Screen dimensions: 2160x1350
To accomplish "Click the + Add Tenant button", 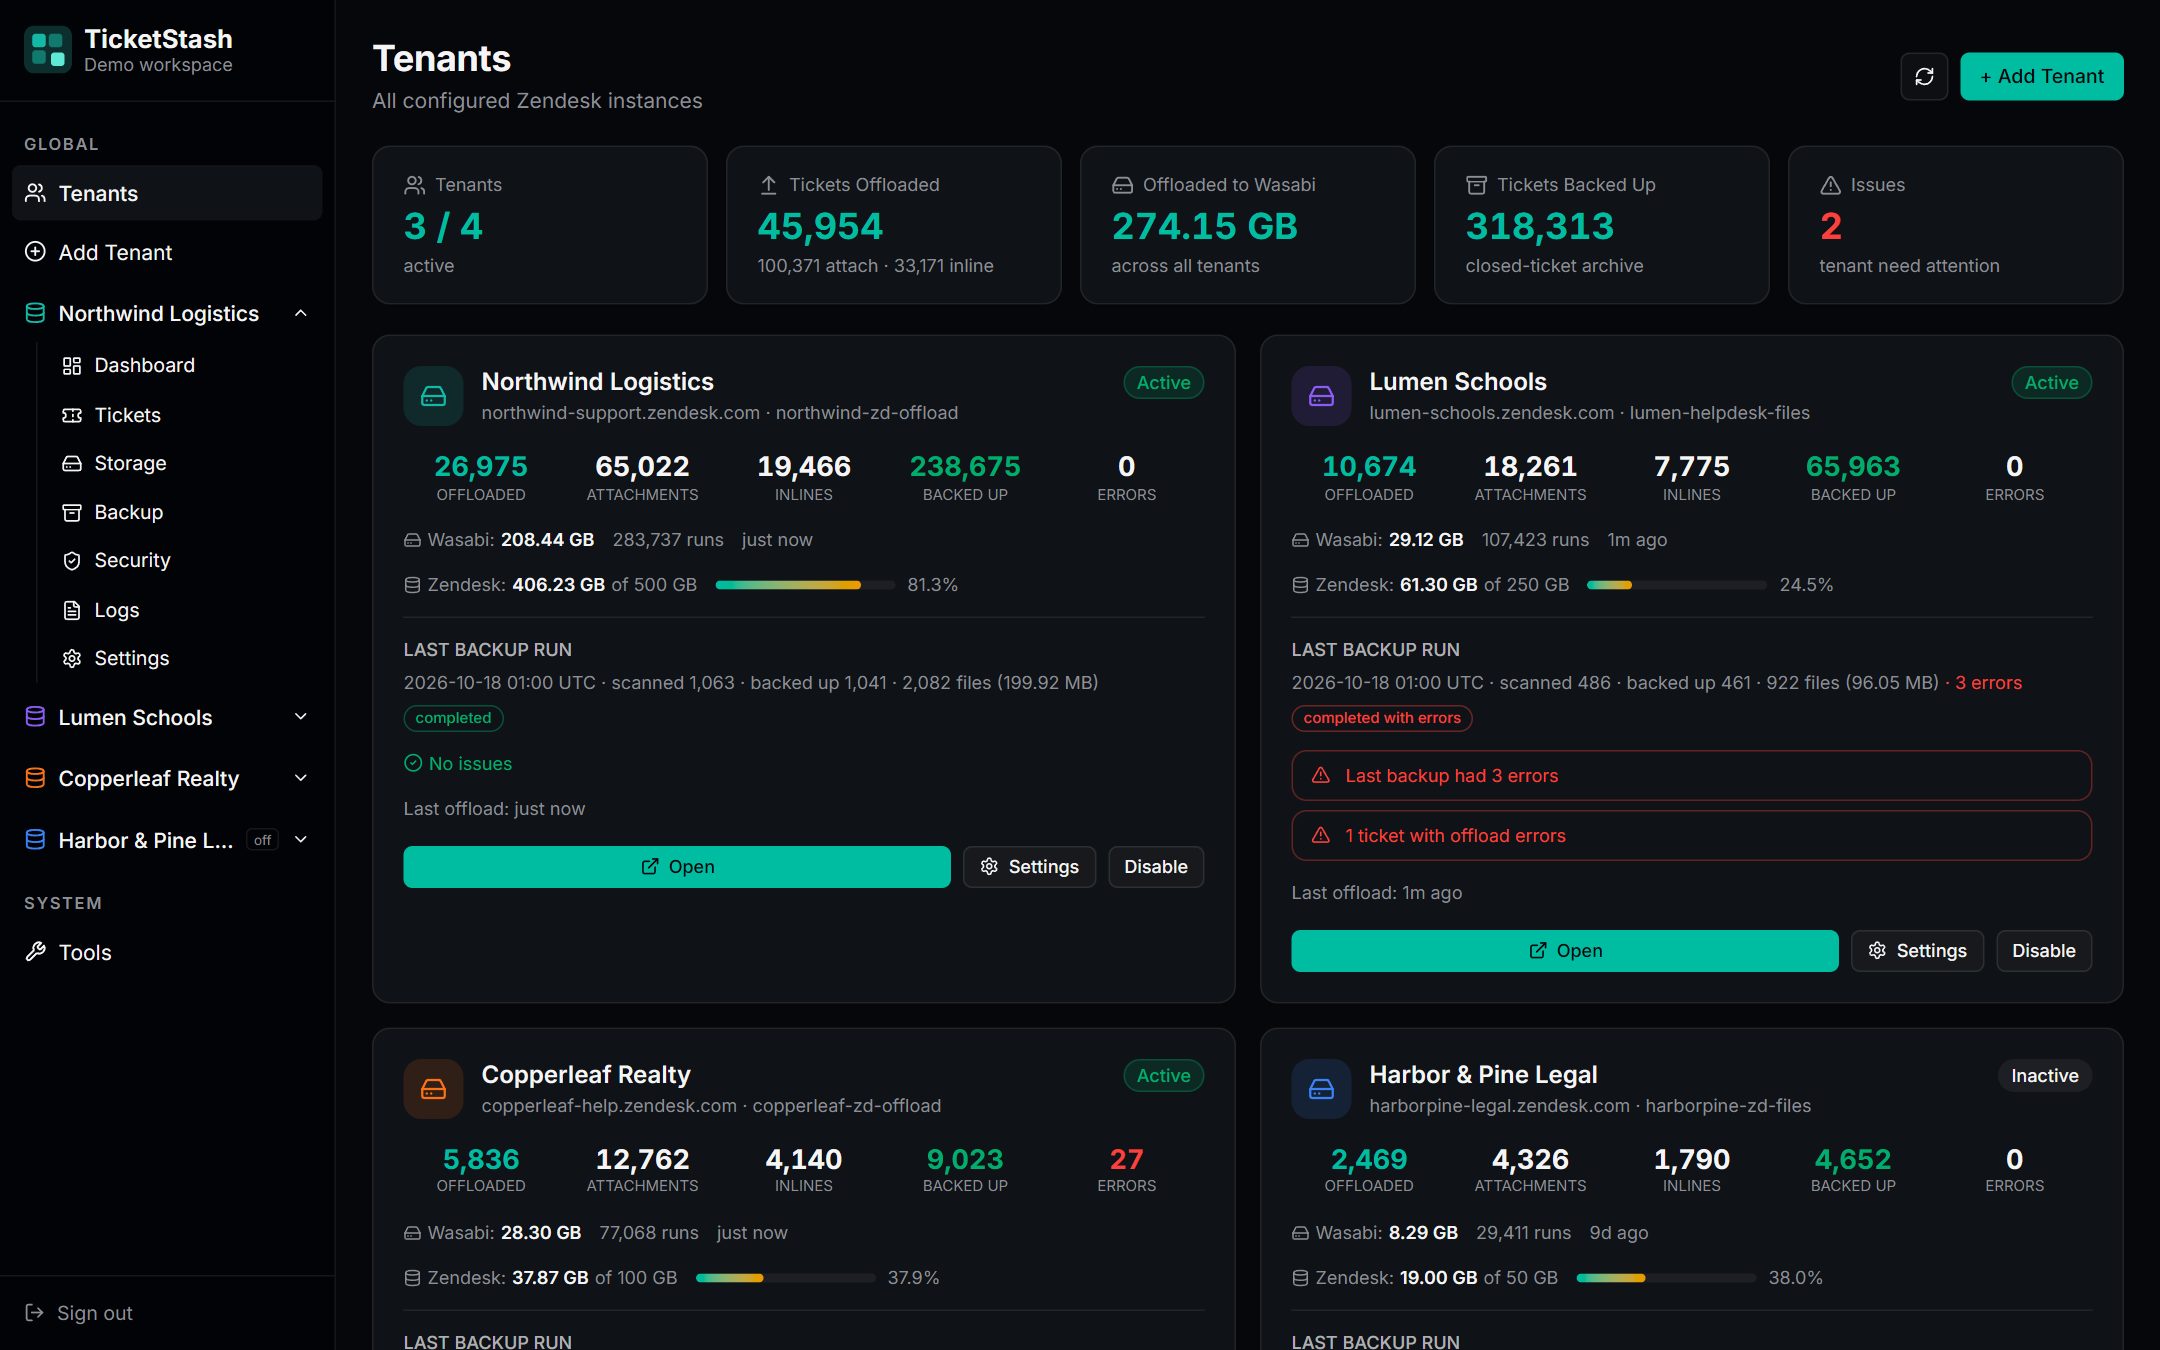I will [2041, 76].
